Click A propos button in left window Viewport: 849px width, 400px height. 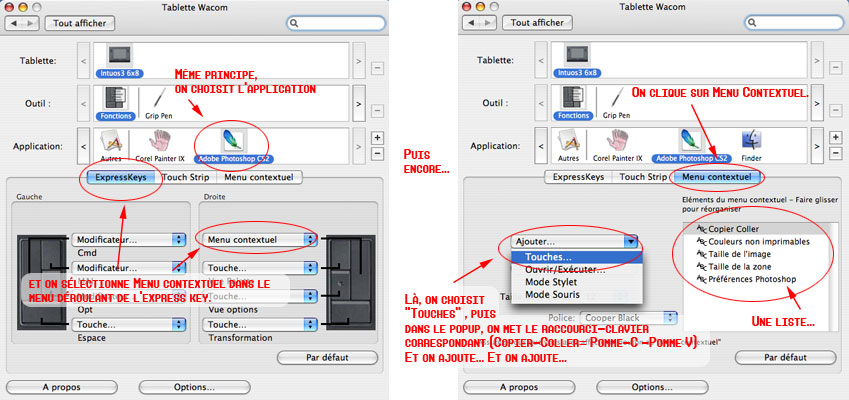pos(61,387)
